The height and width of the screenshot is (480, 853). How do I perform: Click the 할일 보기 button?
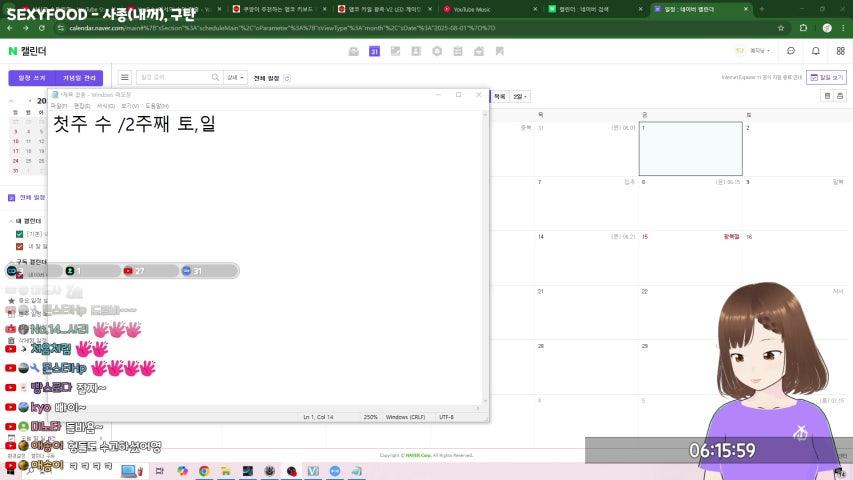[x=826, y=77]
